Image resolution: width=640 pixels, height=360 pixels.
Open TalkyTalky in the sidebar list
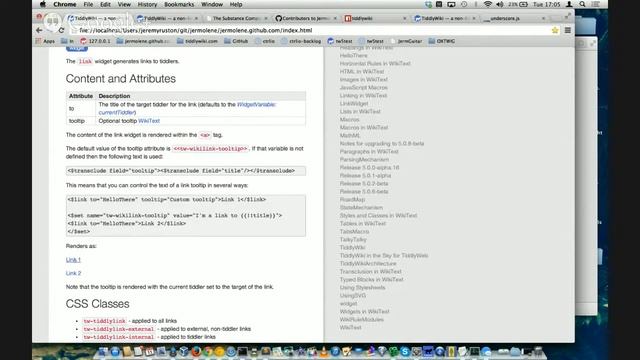tap(353, 240)
